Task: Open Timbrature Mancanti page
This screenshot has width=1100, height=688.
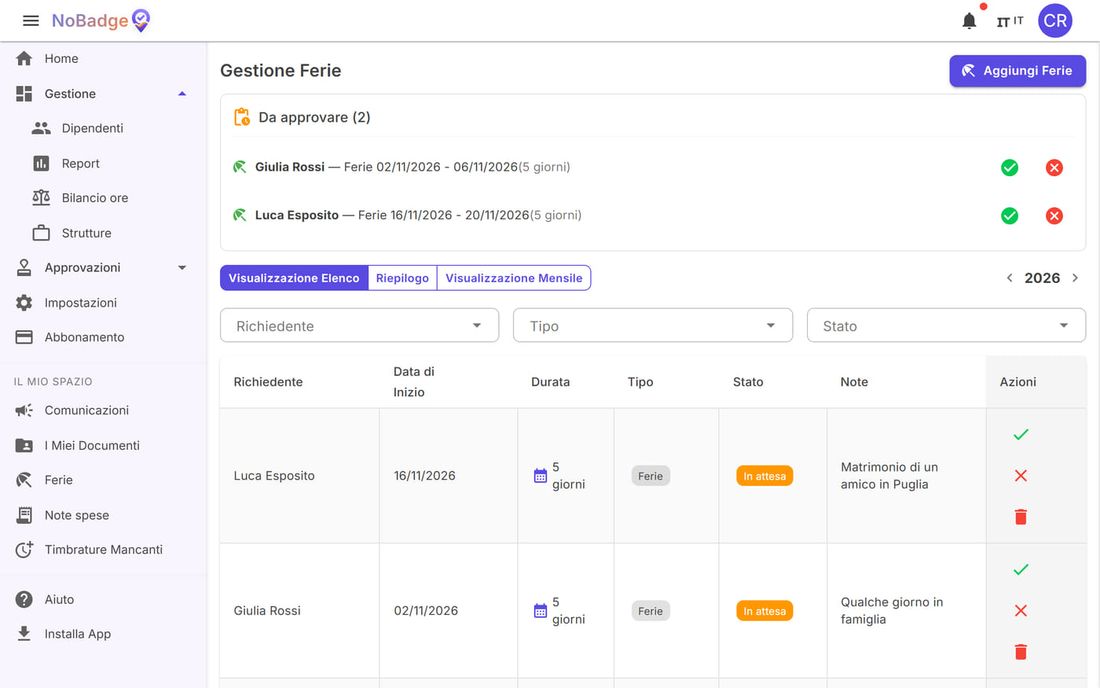Action: point(103,550)
